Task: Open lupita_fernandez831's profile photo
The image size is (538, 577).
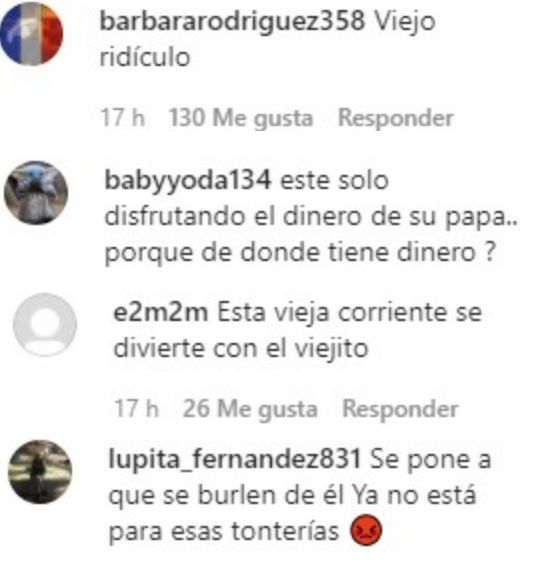Action: click(40, 471)
